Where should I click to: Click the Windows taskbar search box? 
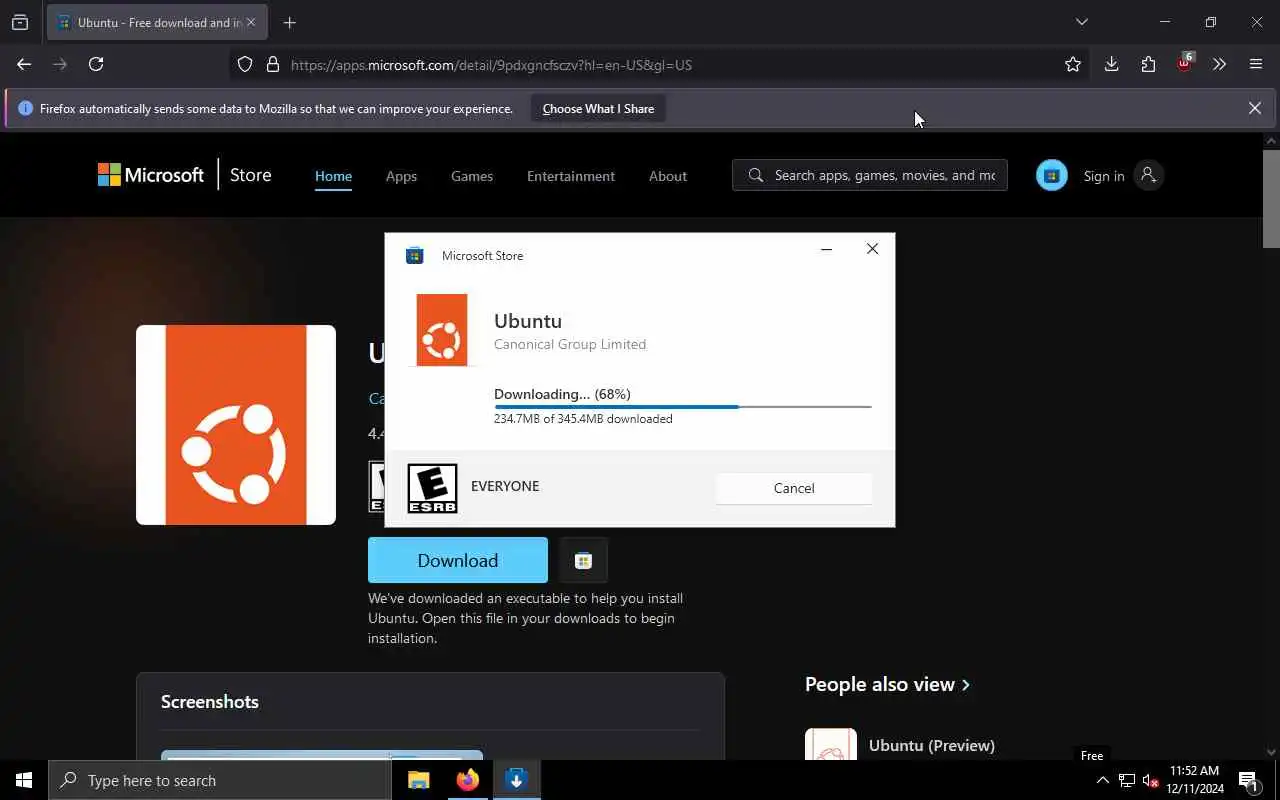click(x=220, y=780)
